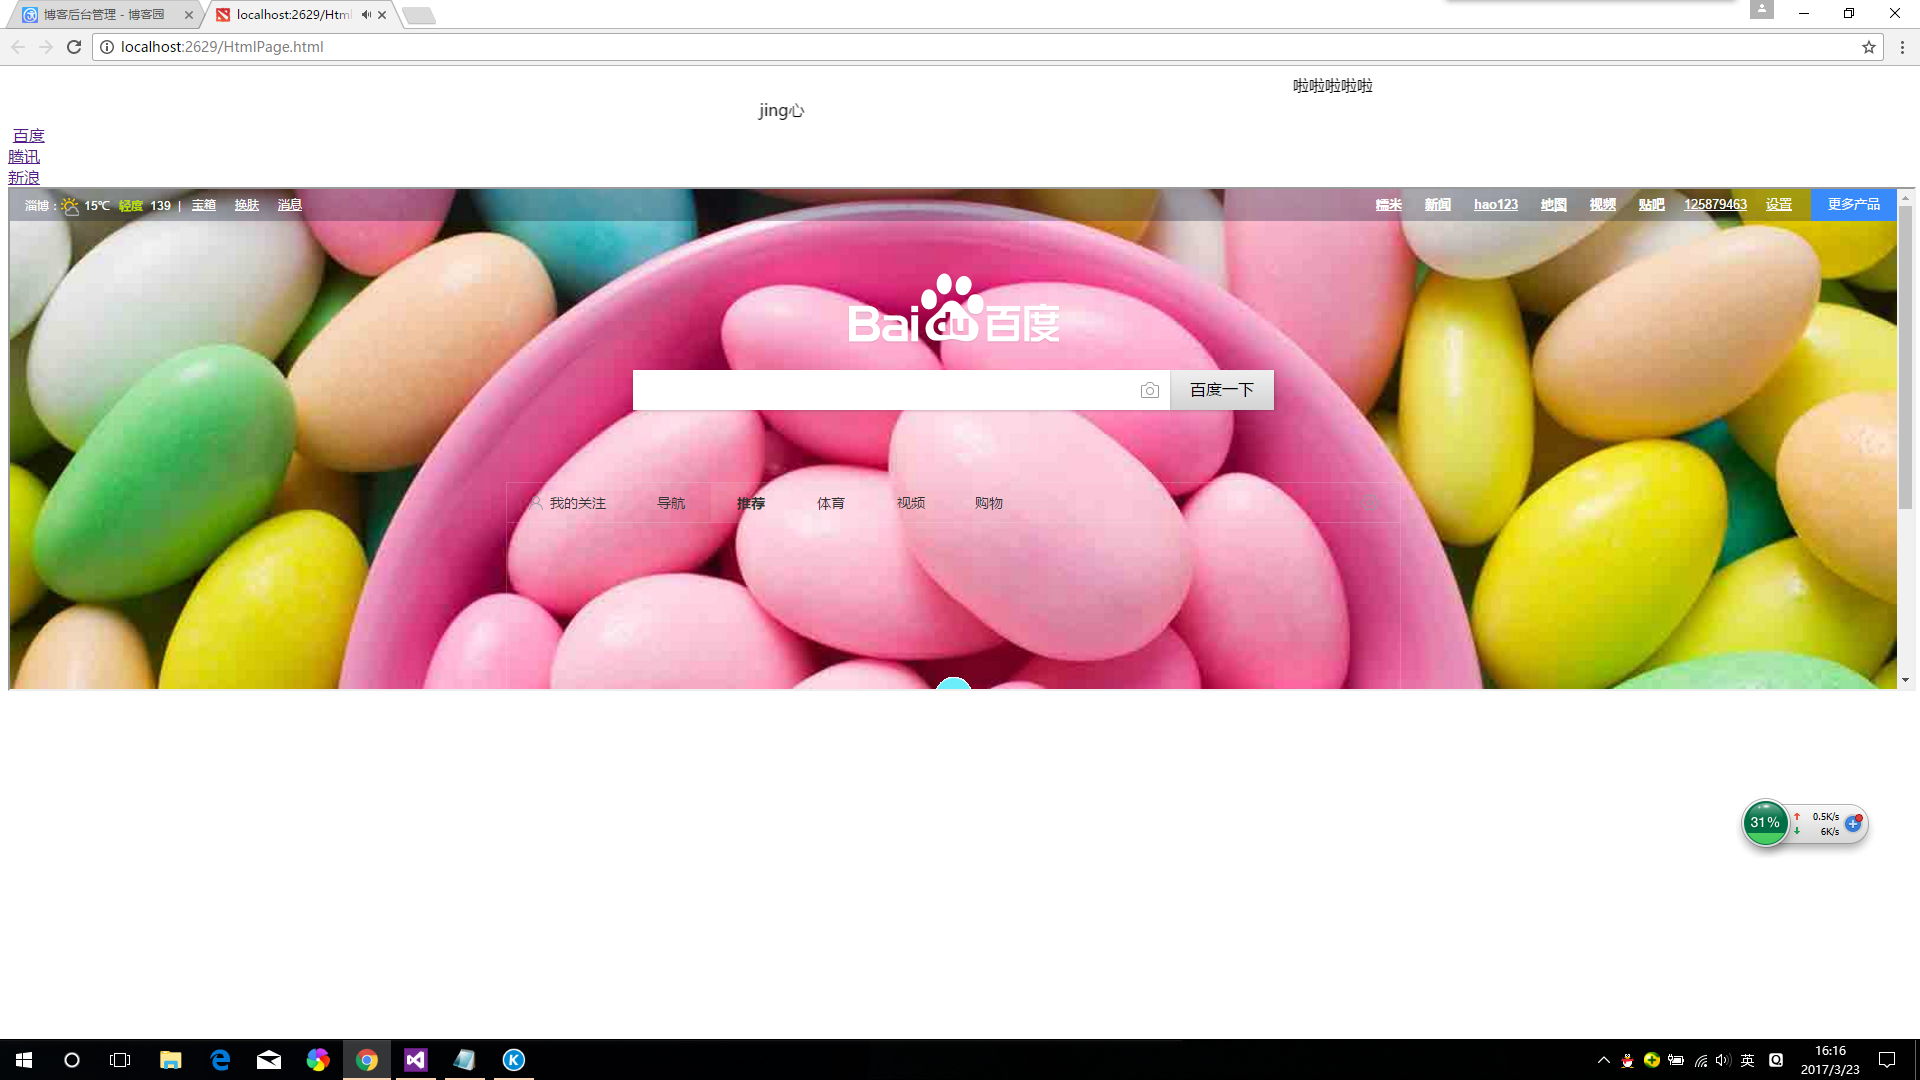
Task: Open notebook app icon on taskbar
Action: [465, 1060]
